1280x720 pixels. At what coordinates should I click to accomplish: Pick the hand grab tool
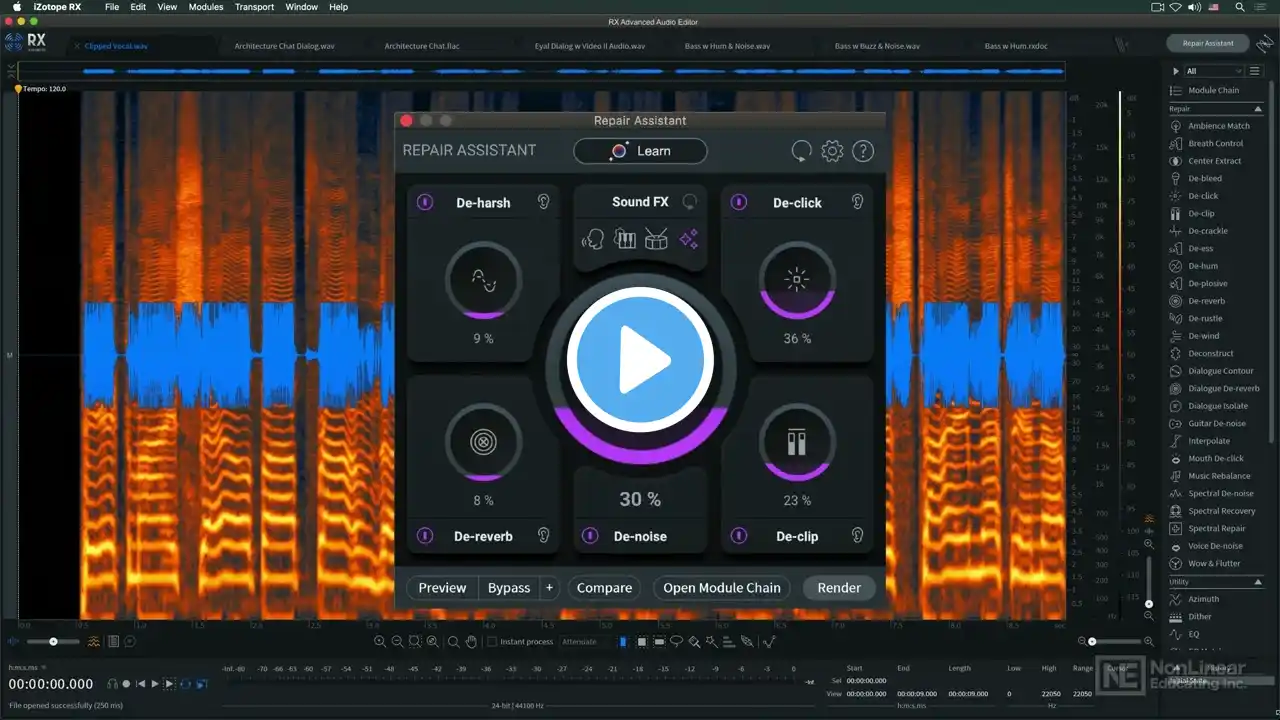tap(471, 642)
